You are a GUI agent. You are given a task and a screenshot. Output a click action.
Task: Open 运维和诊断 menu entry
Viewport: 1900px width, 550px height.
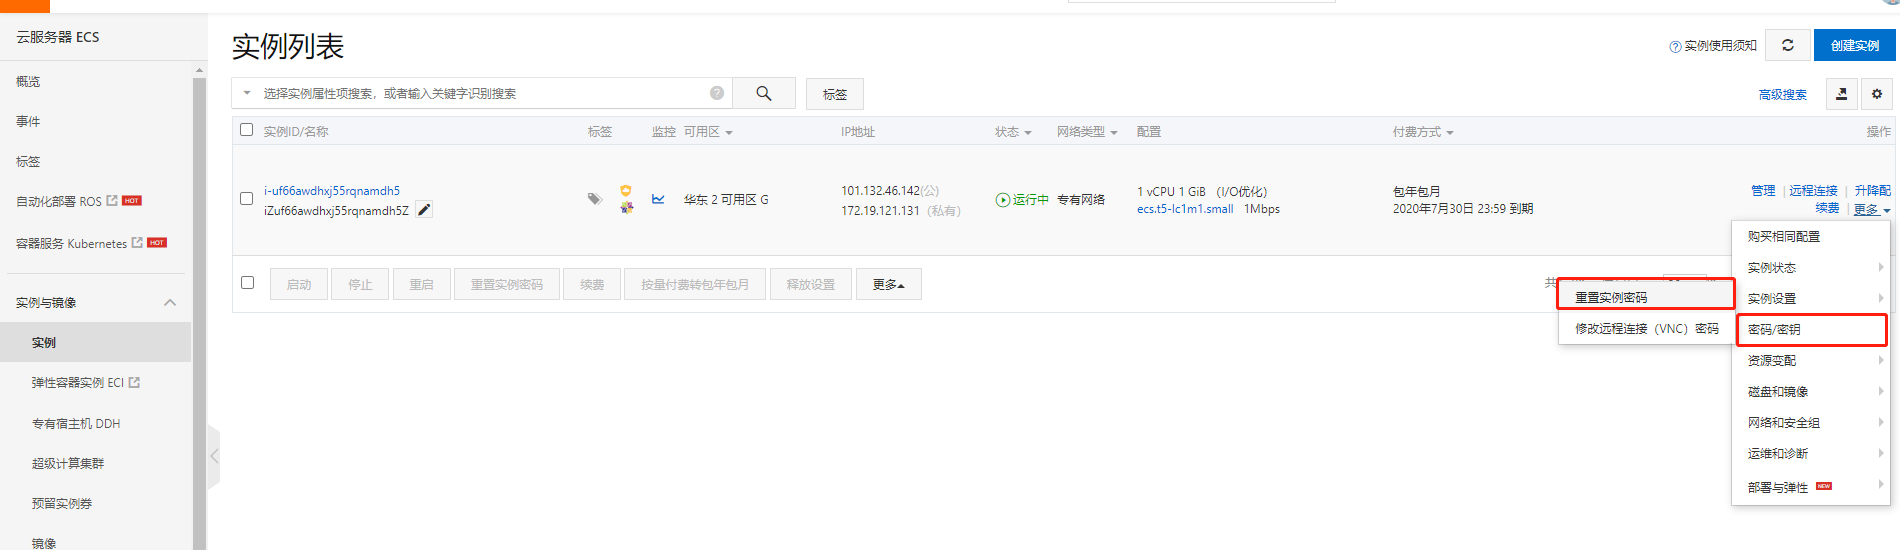tap(1811, 454)
